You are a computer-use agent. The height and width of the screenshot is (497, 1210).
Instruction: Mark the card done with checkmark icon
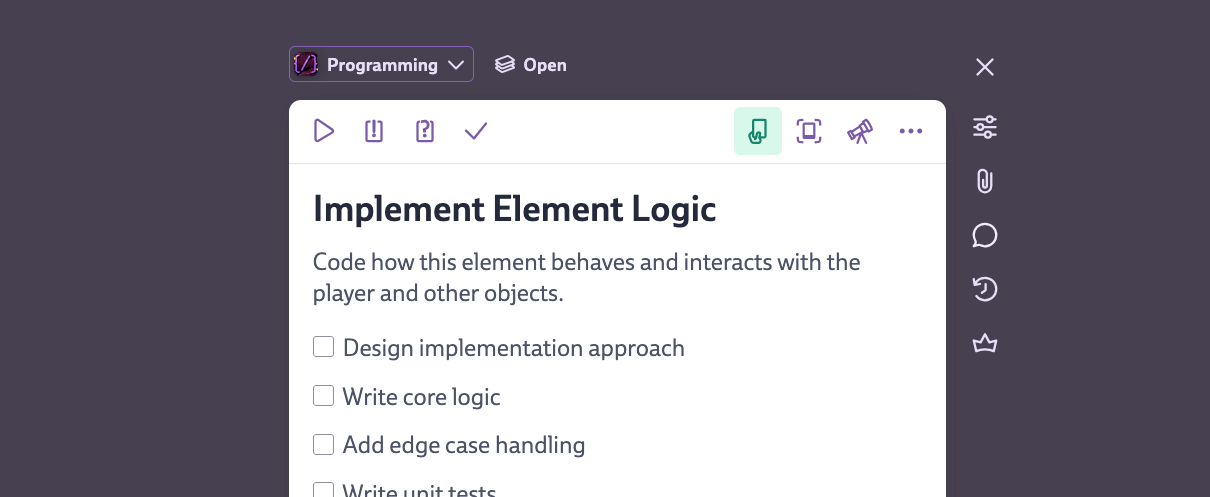[476, 131]
